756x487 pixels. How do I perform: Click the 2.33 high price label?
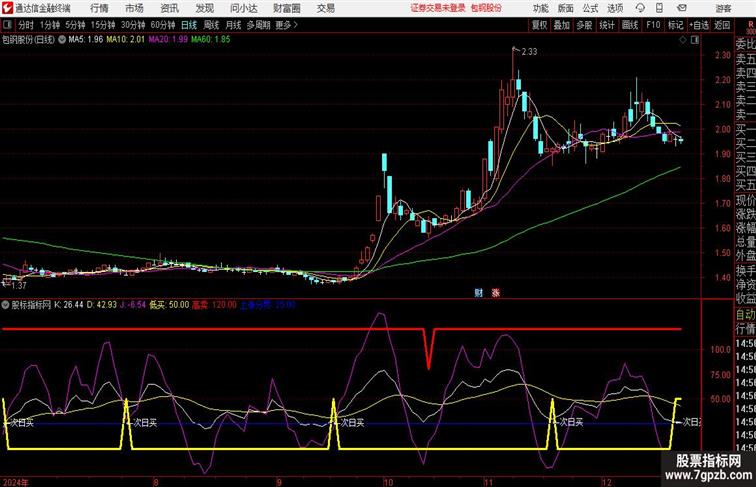click(529, 52)
